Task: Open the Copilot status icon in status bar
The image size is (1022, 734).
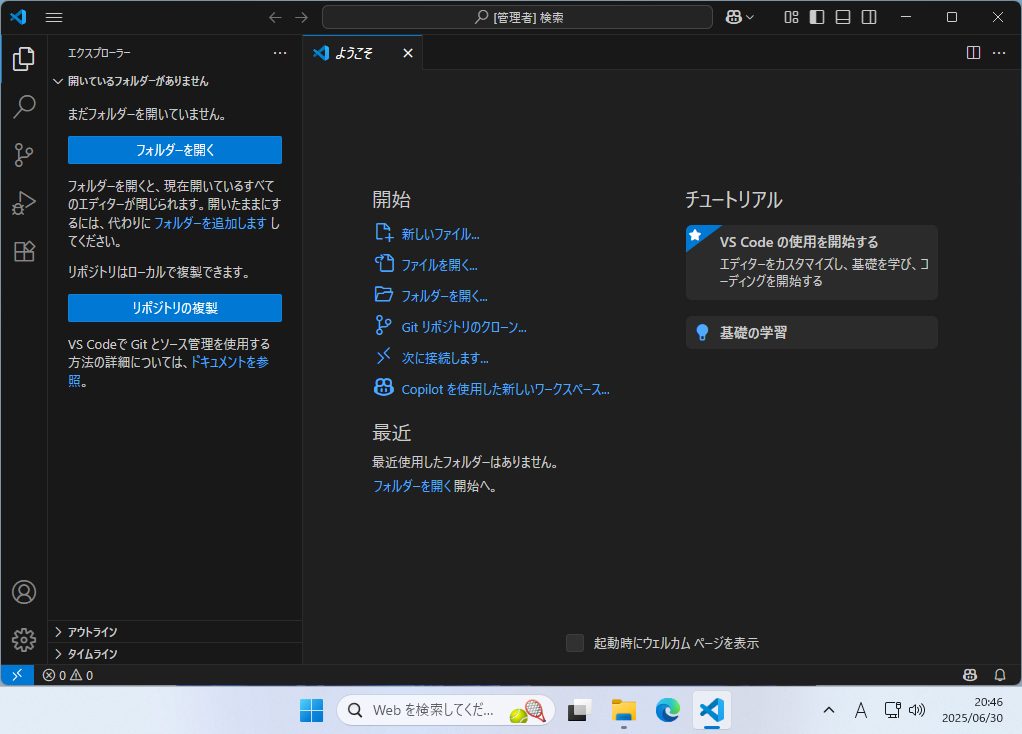Action: click(970, 675)
